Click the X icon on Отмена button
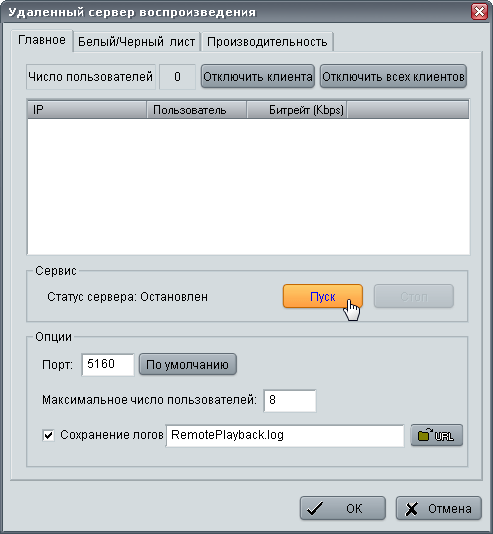This screenshot has width=493, height=534. (411, 509)
